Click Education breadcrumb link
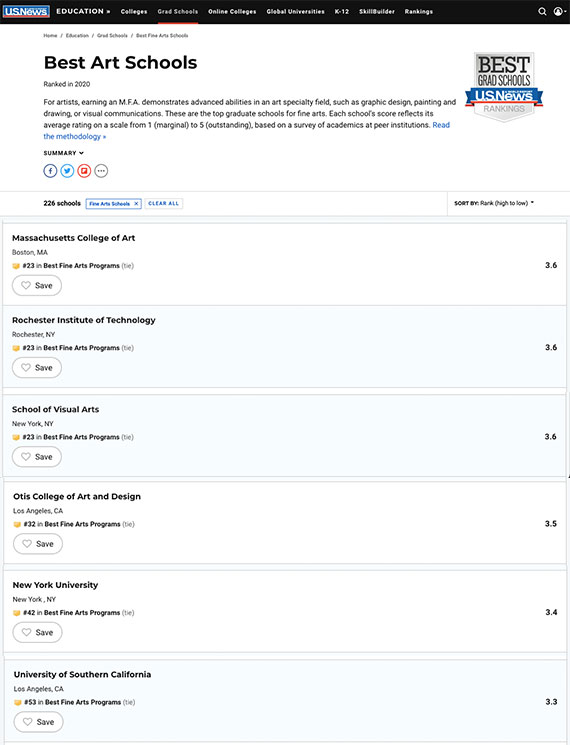570x745 pixels. pyautogui.click(x=77, y=36)
